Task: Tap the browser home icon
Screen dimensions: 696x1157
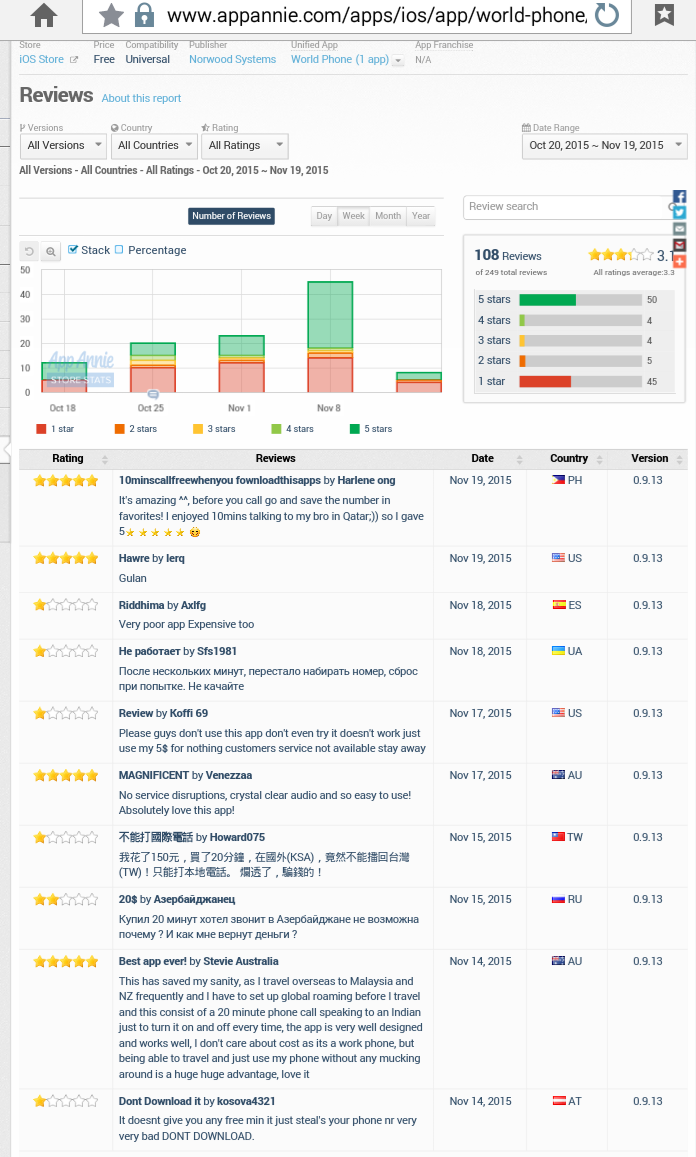Action: pos(44,15)
